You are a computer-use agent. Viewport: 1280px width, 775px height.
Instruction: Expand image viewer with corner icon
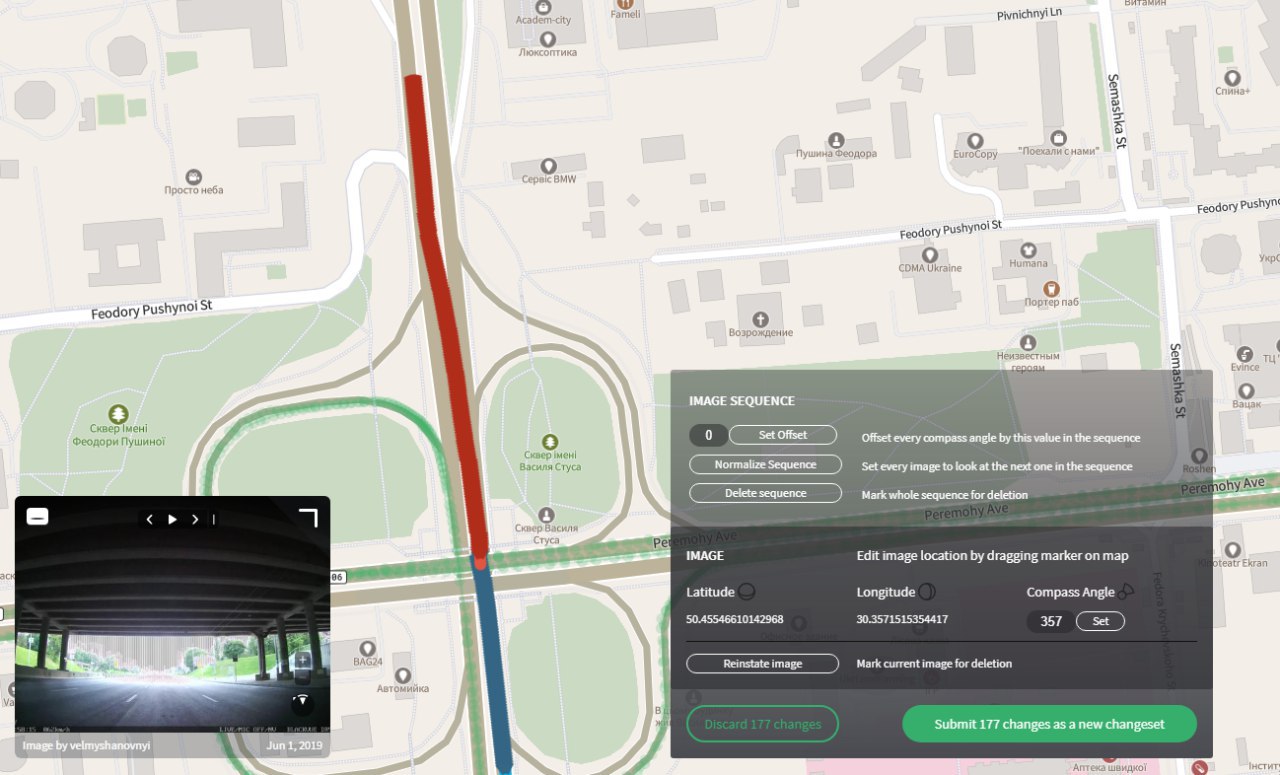coord(308,517)
